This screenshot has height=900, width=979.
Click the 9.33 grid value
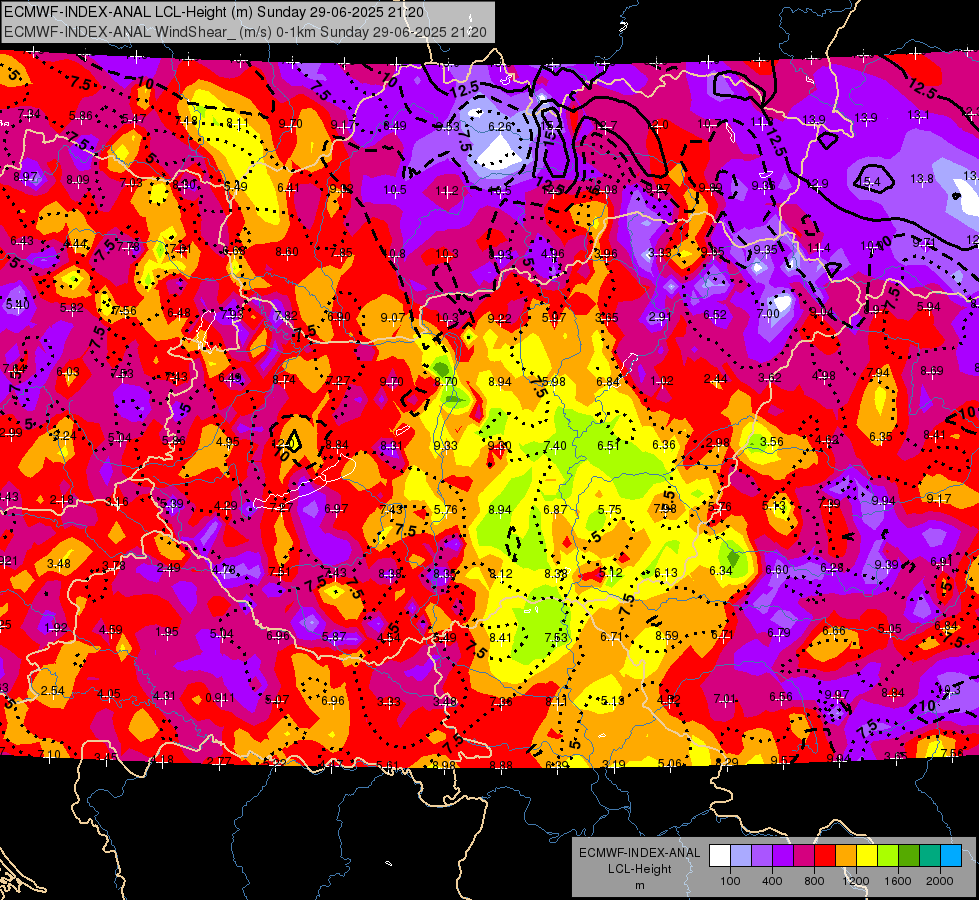click(x=446, y=445)
